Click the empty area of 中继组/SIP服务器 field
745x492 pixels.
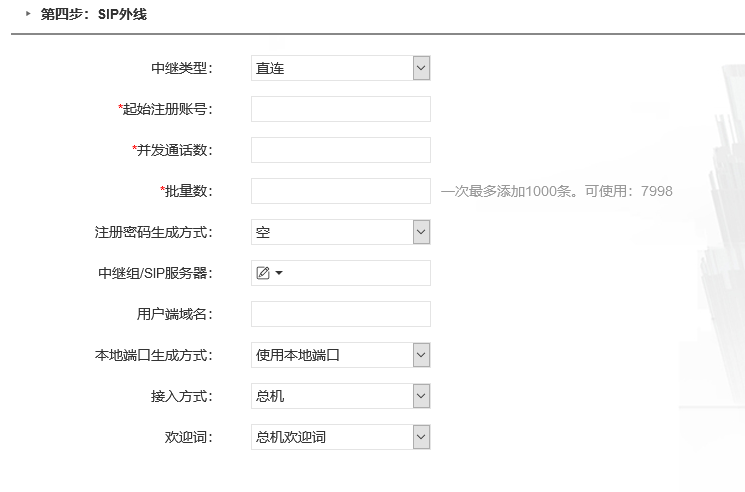(x=356, y=273)
